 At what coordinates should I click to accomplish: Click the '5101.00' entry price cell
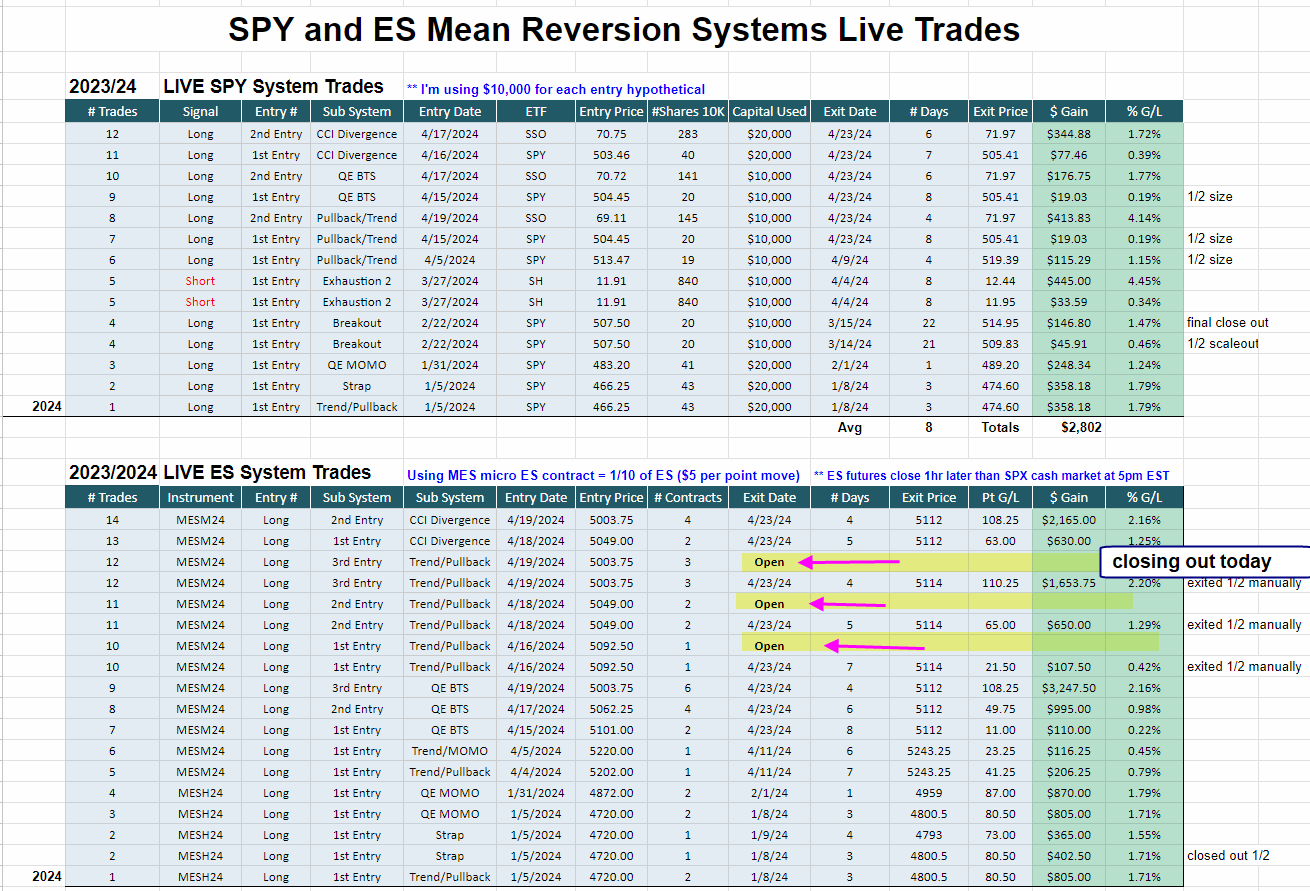[x=612, y=730]
